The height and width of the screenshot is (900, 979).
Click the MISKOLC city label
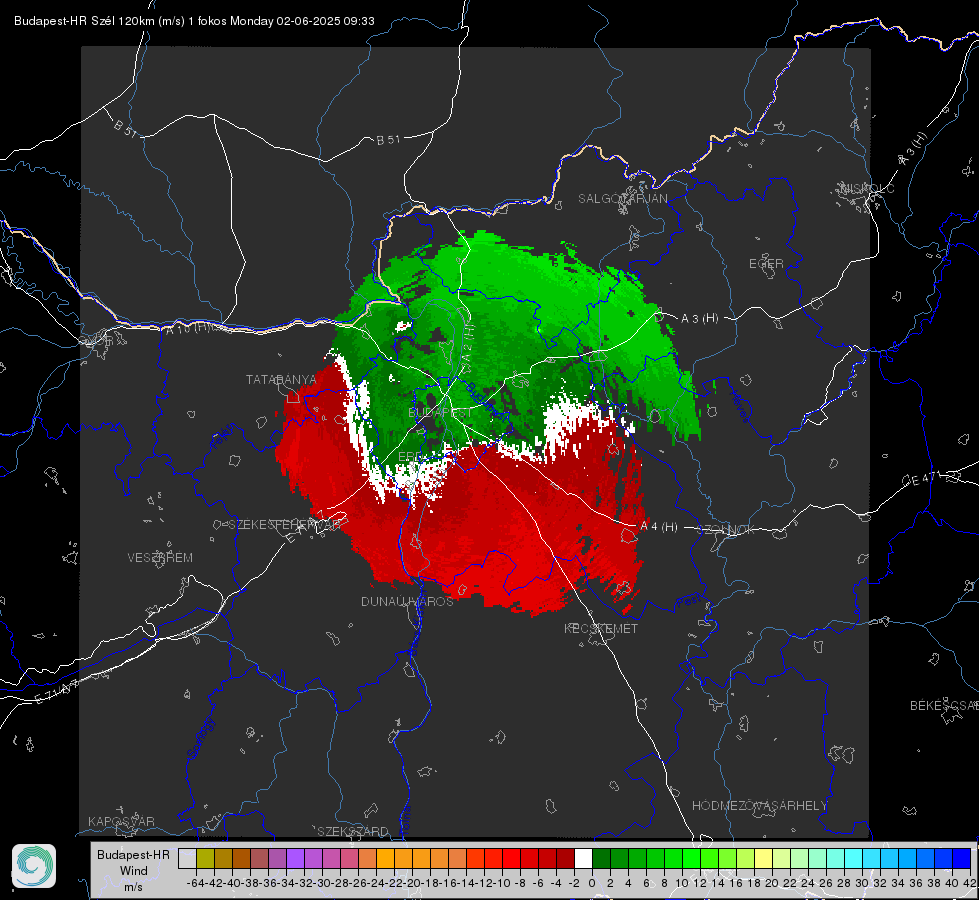[x=867, y=188]
